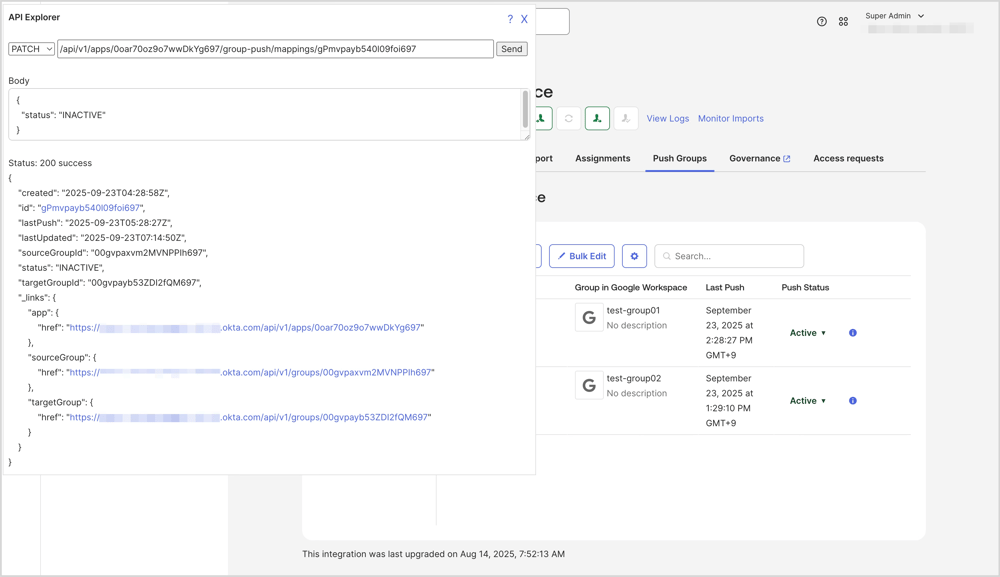Close the API Explorer panel
The width and height of the screenshot is (1000, 577).
(x=524, y=19)
